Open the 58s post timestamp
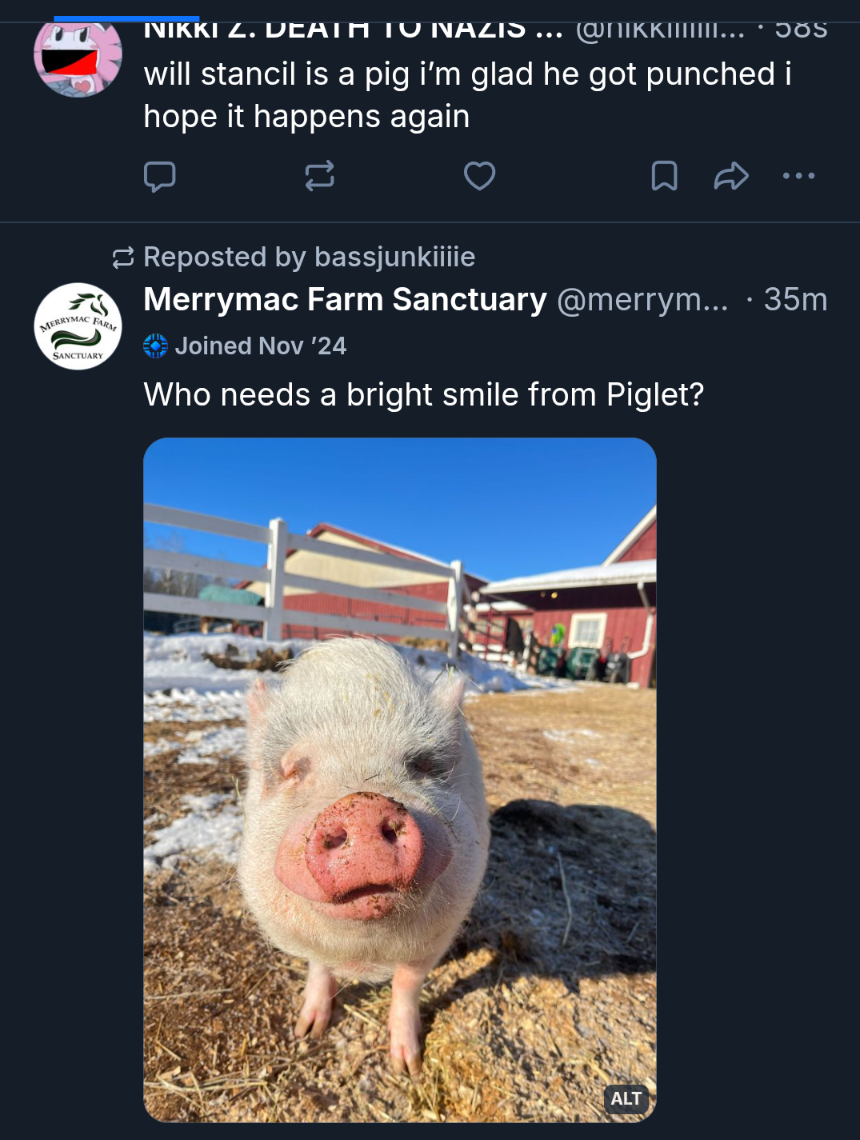Image resolution: width=860 pixels, height=1140 pixels. (802, 27)
